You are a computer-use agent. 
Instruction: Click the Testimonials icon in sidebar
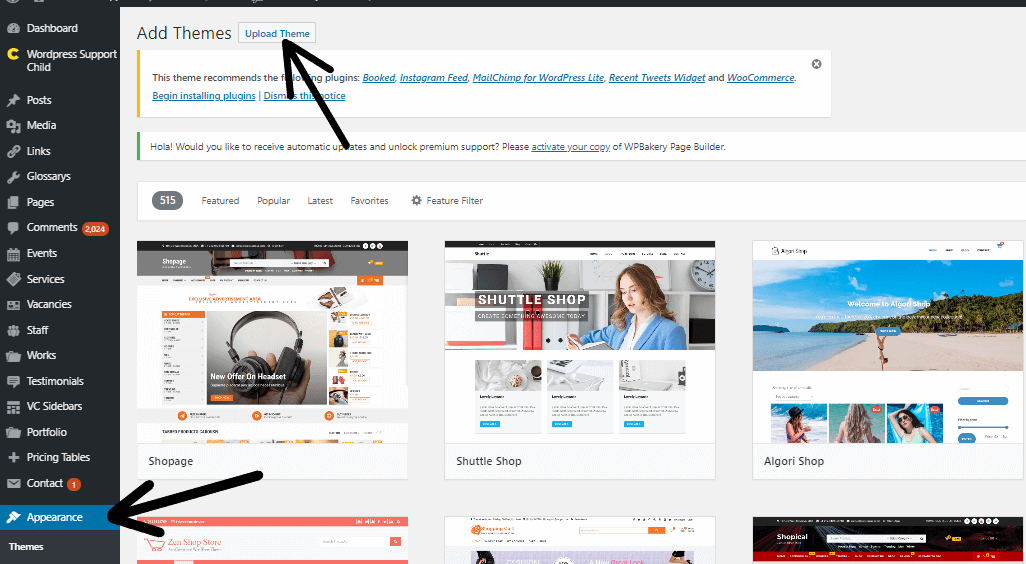[x=13, y=381]
